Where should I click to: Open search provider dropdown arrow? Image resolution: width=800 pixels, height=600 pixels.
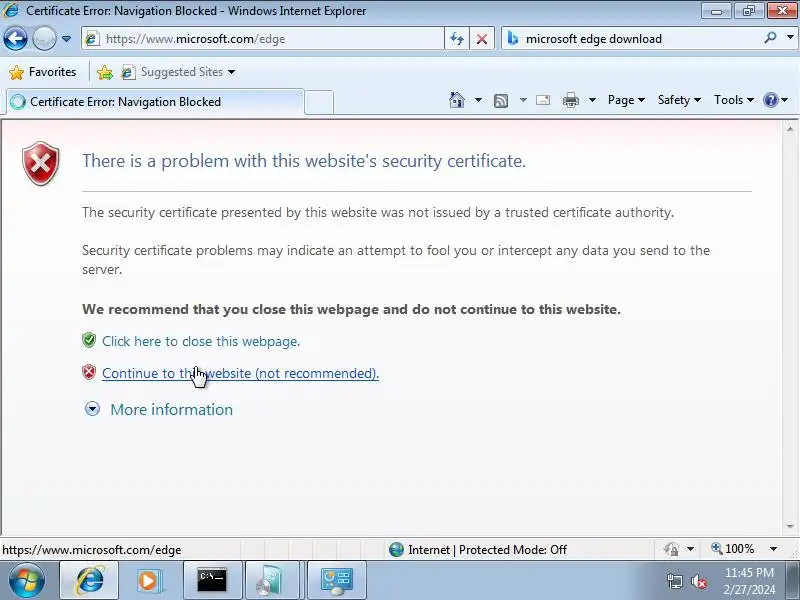(790, 37)
